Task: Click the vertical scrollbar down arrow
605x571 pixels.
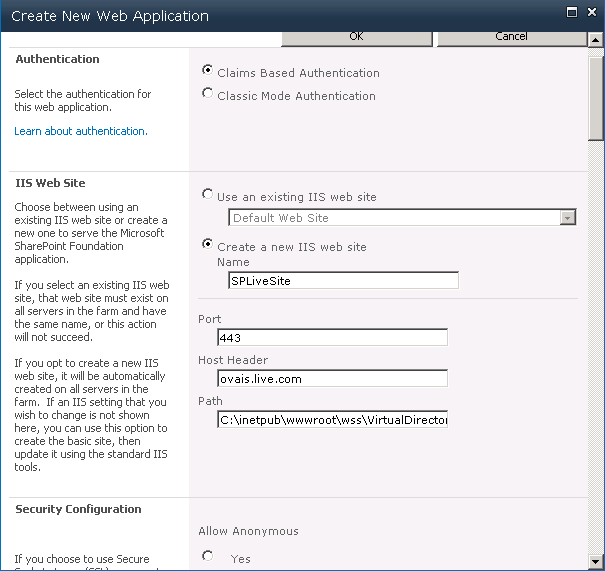Action: [x=596, y=562]
